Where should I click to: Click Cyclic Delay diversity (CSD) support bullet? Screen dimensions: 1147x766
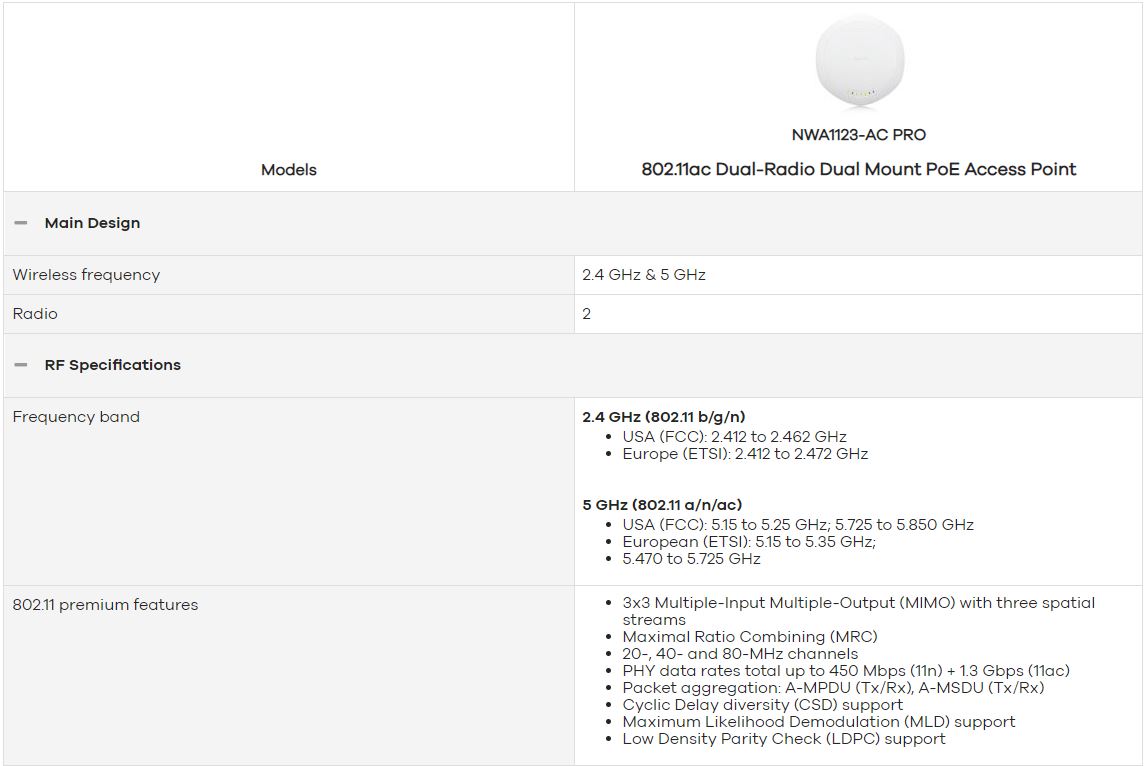[763, 705]
